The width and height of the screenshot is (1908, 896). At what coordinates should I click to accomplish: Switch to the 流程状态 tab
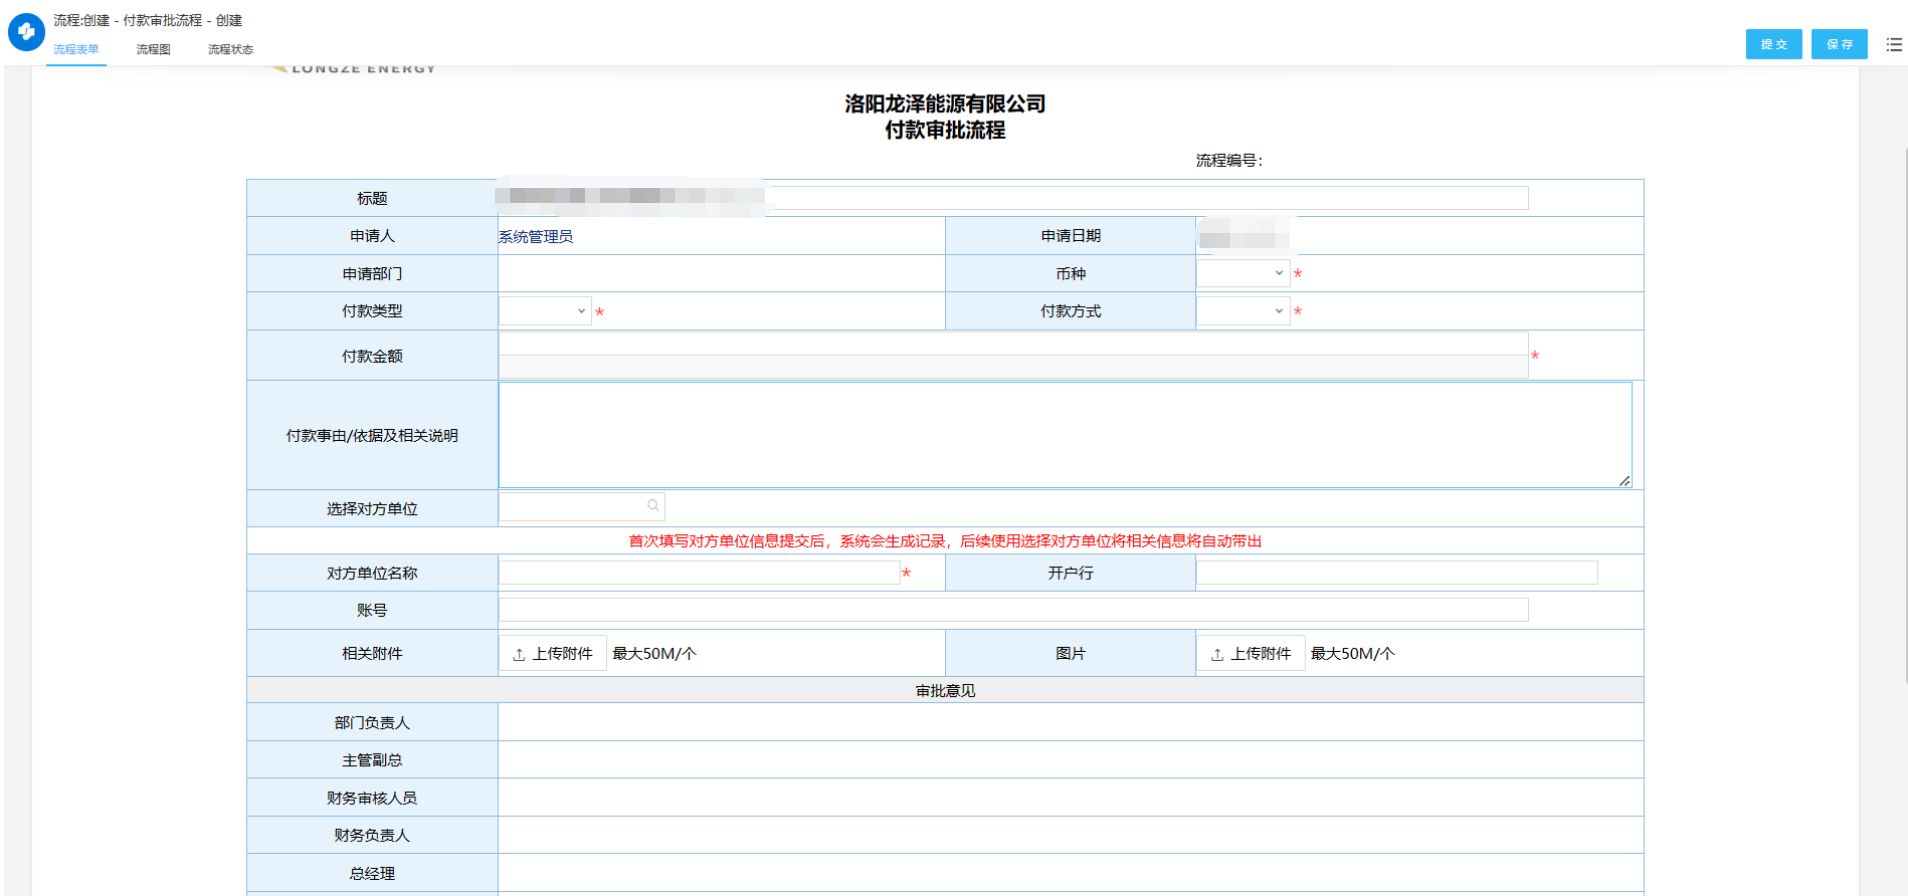pyautogui.click(x=230, y=49)
